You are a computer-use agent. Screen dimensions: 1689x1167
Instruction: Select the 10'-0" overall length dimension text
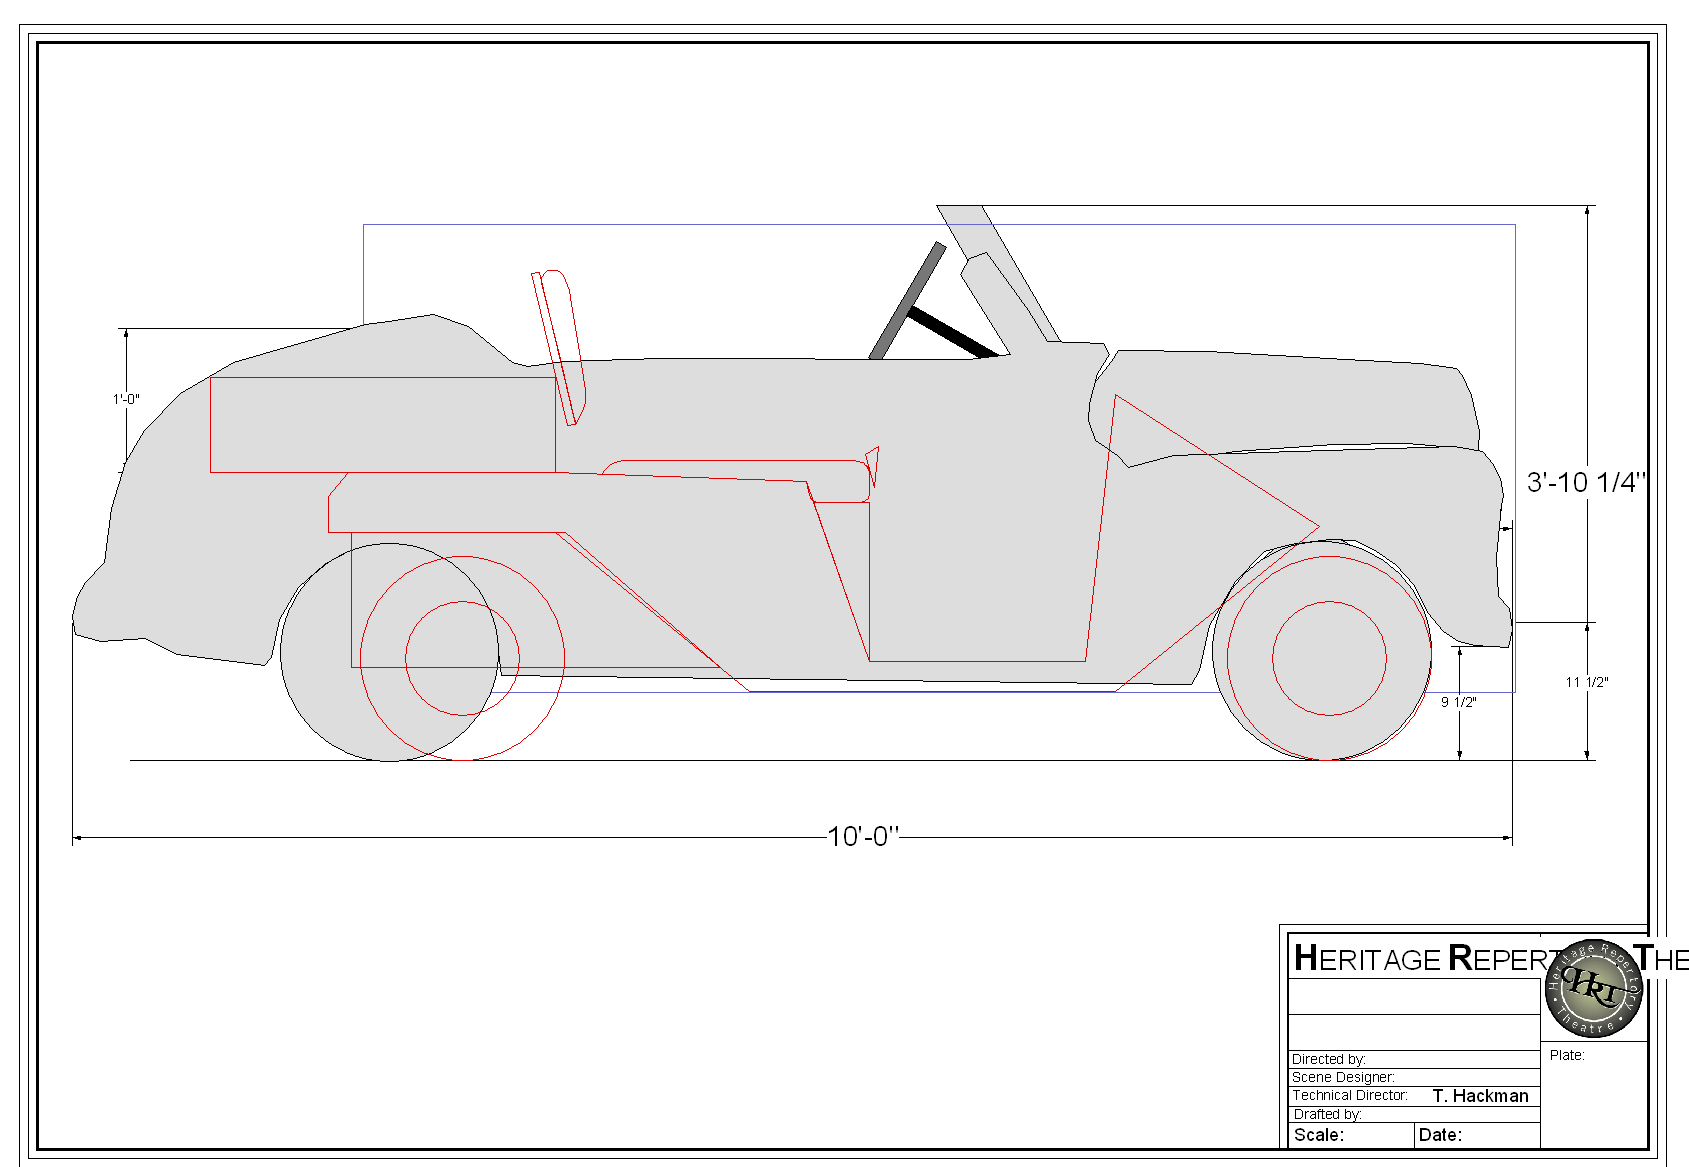862,836
